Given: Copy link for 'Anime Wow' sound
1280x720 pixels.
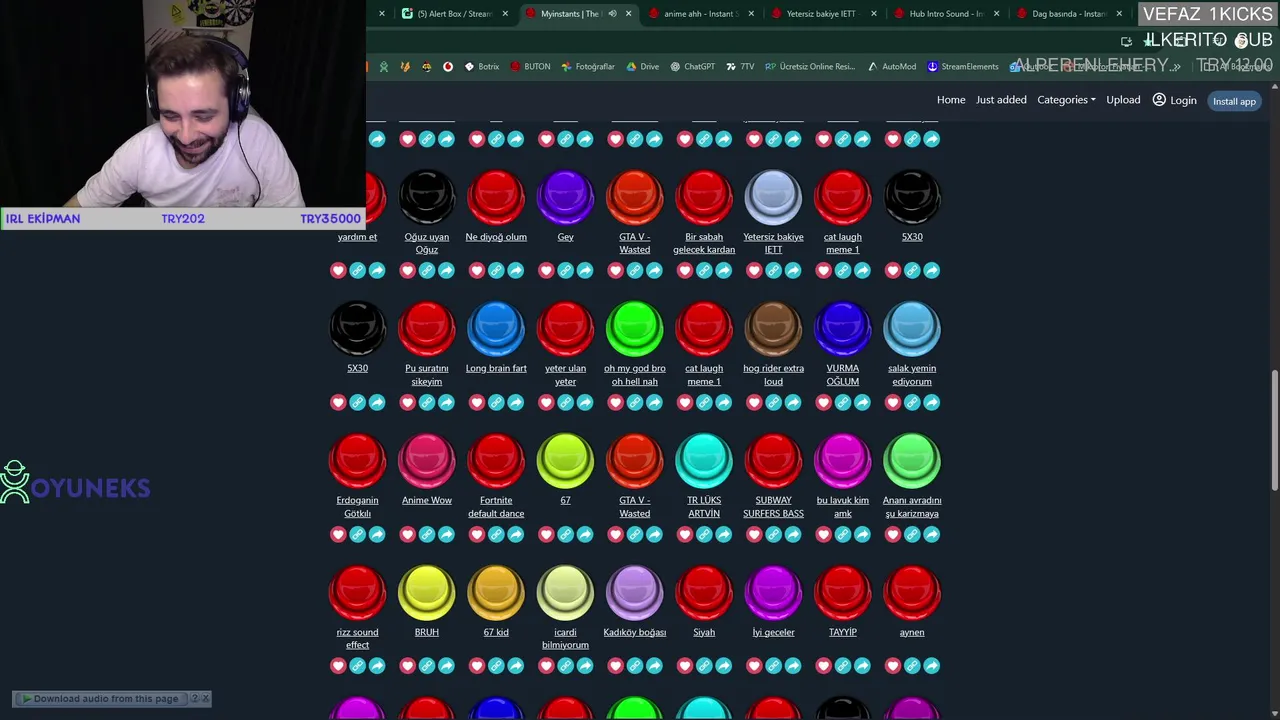Looking at the screenshot, I should 427,534.
